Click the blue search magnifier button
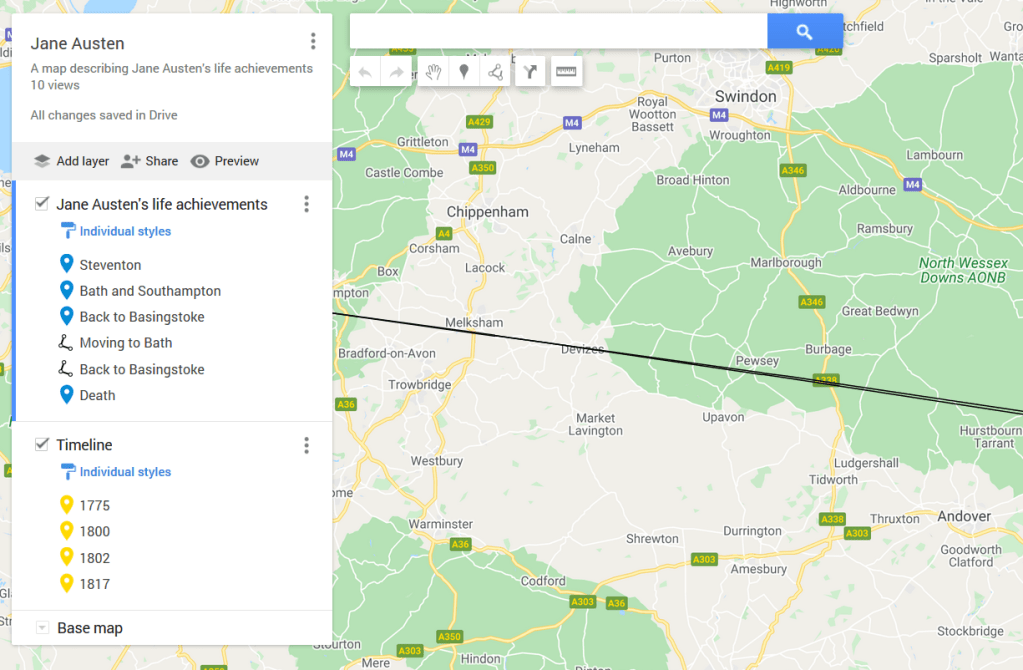The width and height of the screenshot is (1023, 670). (x=805, y=32)
